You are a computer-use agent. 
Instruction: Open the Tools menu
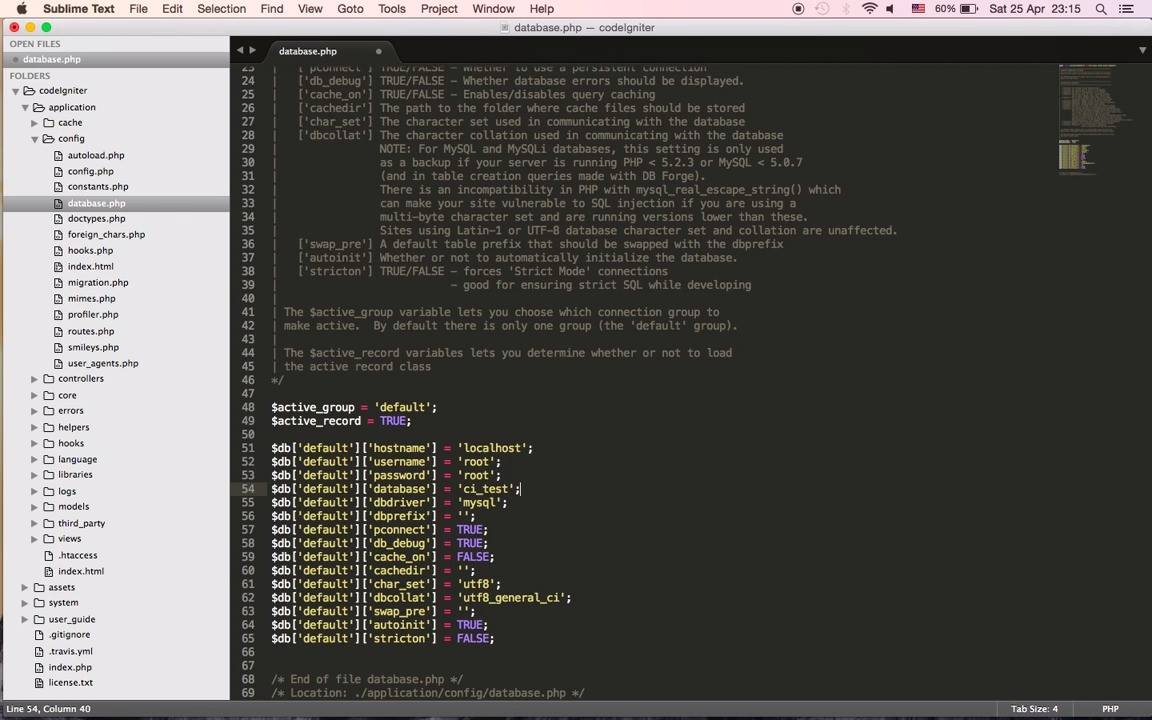tap(392, 9)
